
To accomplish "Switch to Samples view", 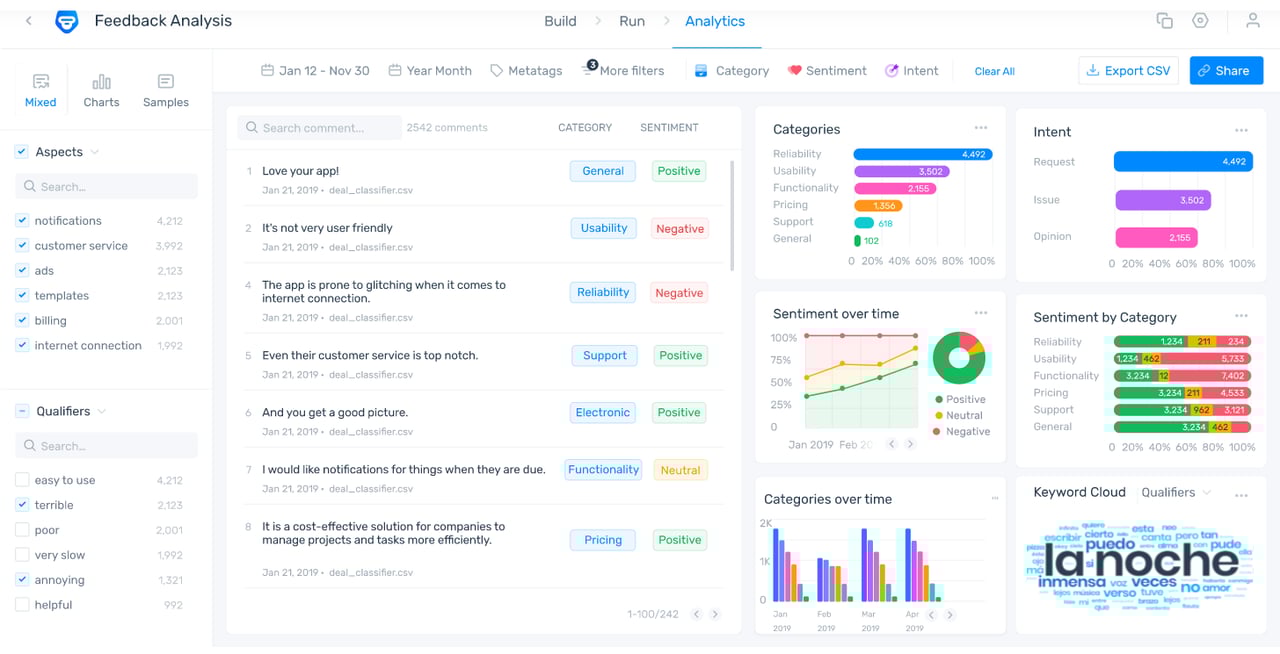I will click(166, 90).
